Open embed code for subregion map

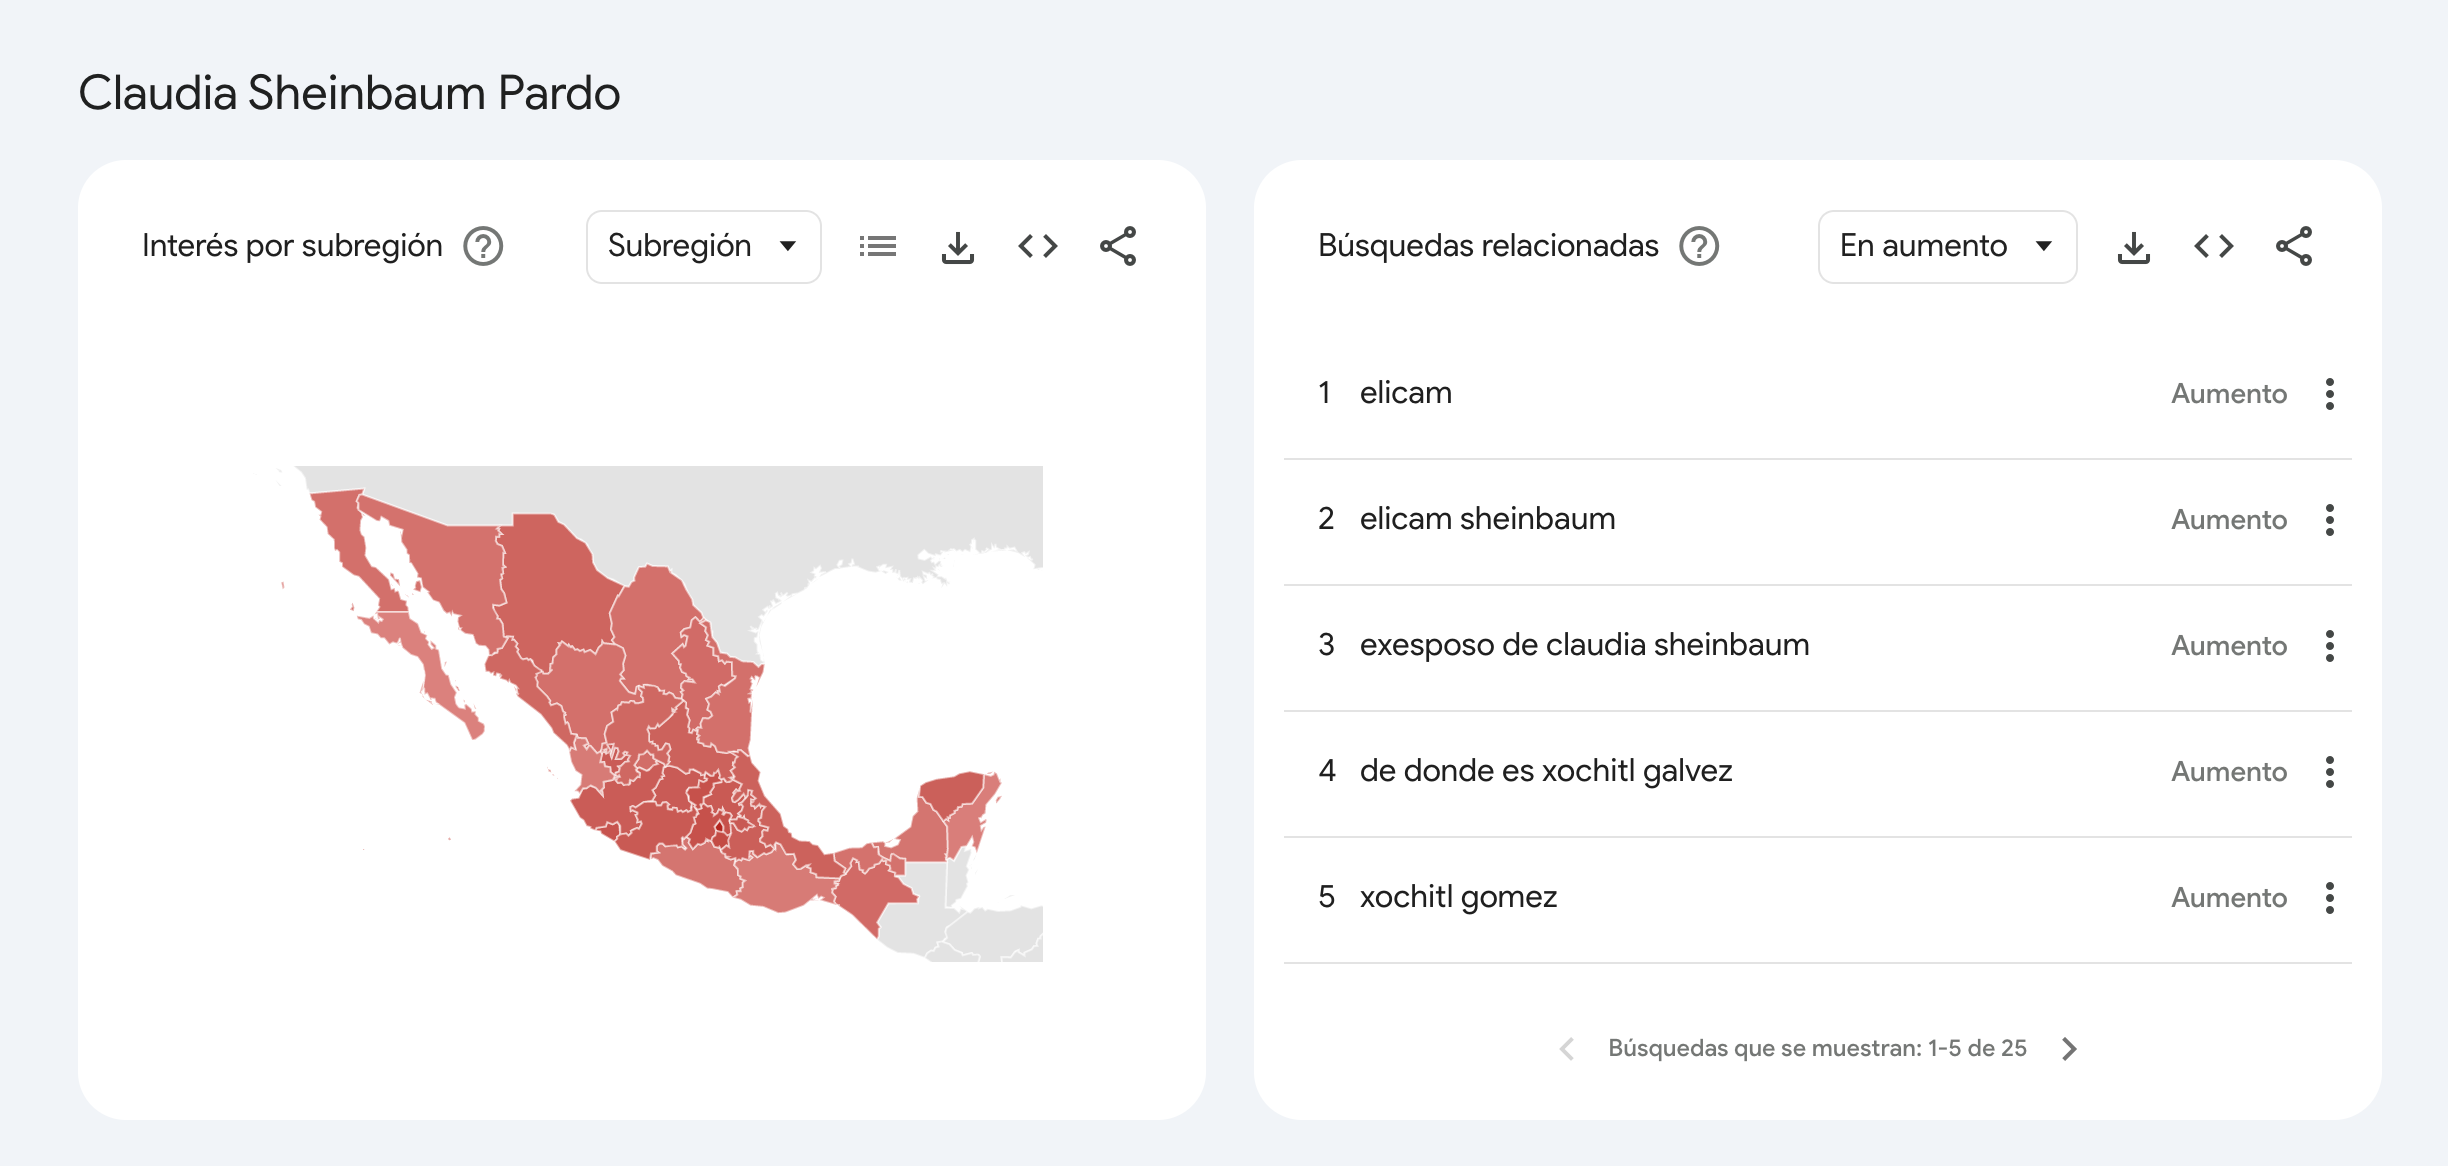pos(1037,246)
